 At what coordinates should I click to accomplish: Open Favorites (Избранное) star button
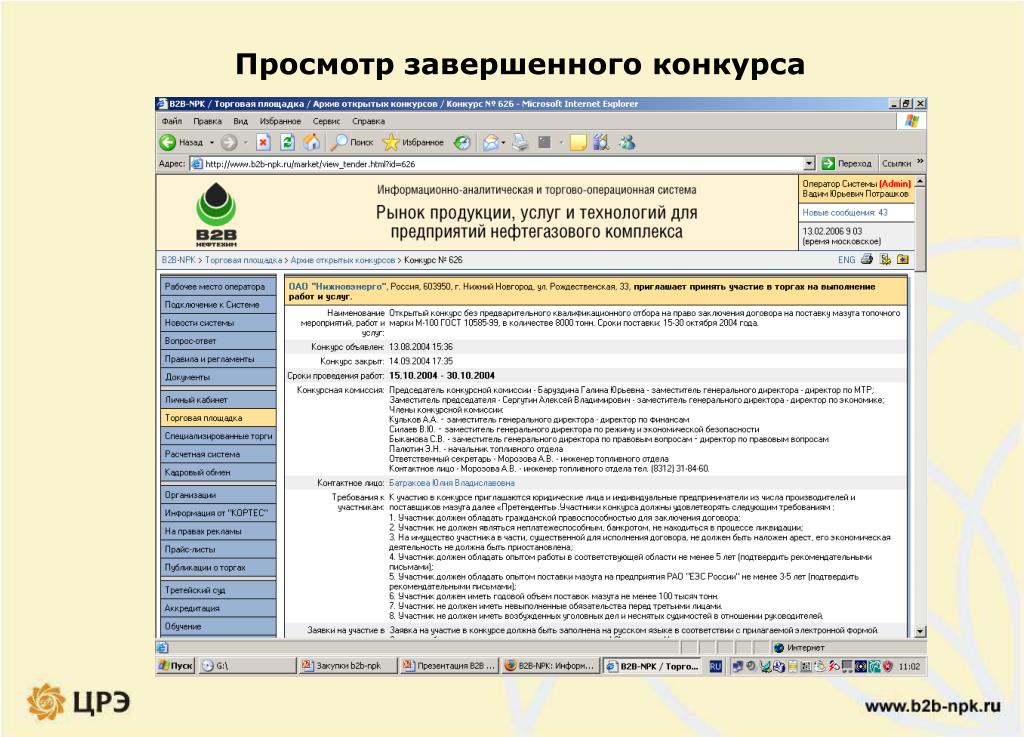tap(413, 142)
